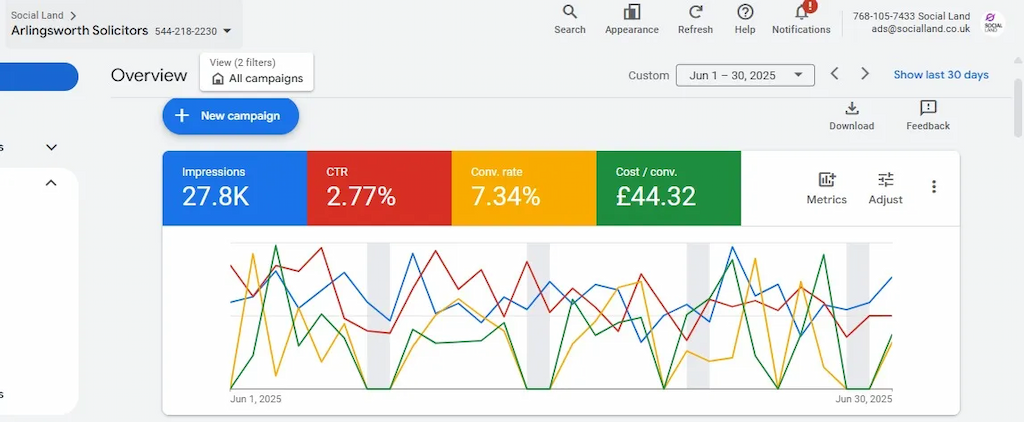Open the All campaigns view filter
1024x422 pixels.
257,78
